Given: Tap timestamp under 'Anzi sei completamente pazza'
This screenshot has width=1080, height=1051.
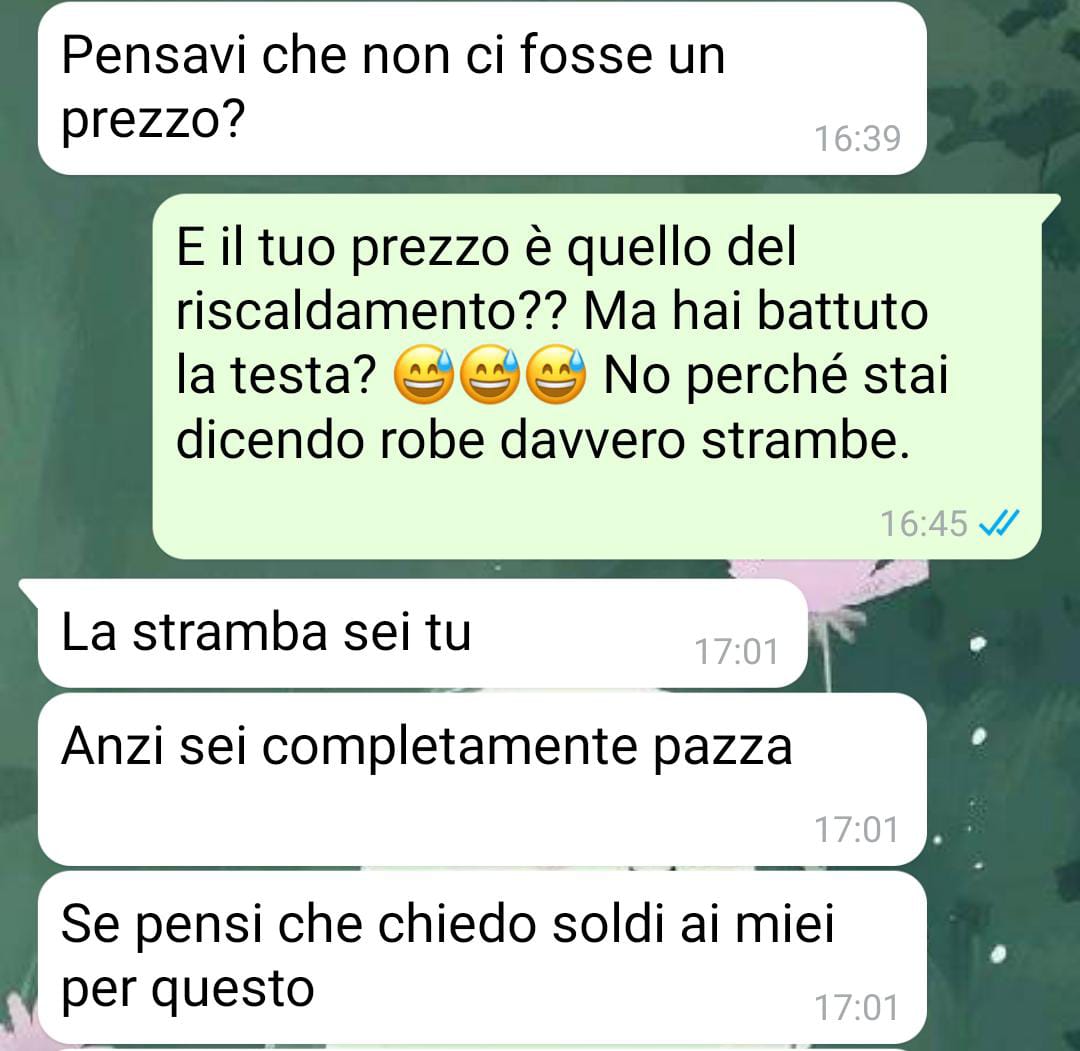Looking at the screenshot, I should coord(857,829).
